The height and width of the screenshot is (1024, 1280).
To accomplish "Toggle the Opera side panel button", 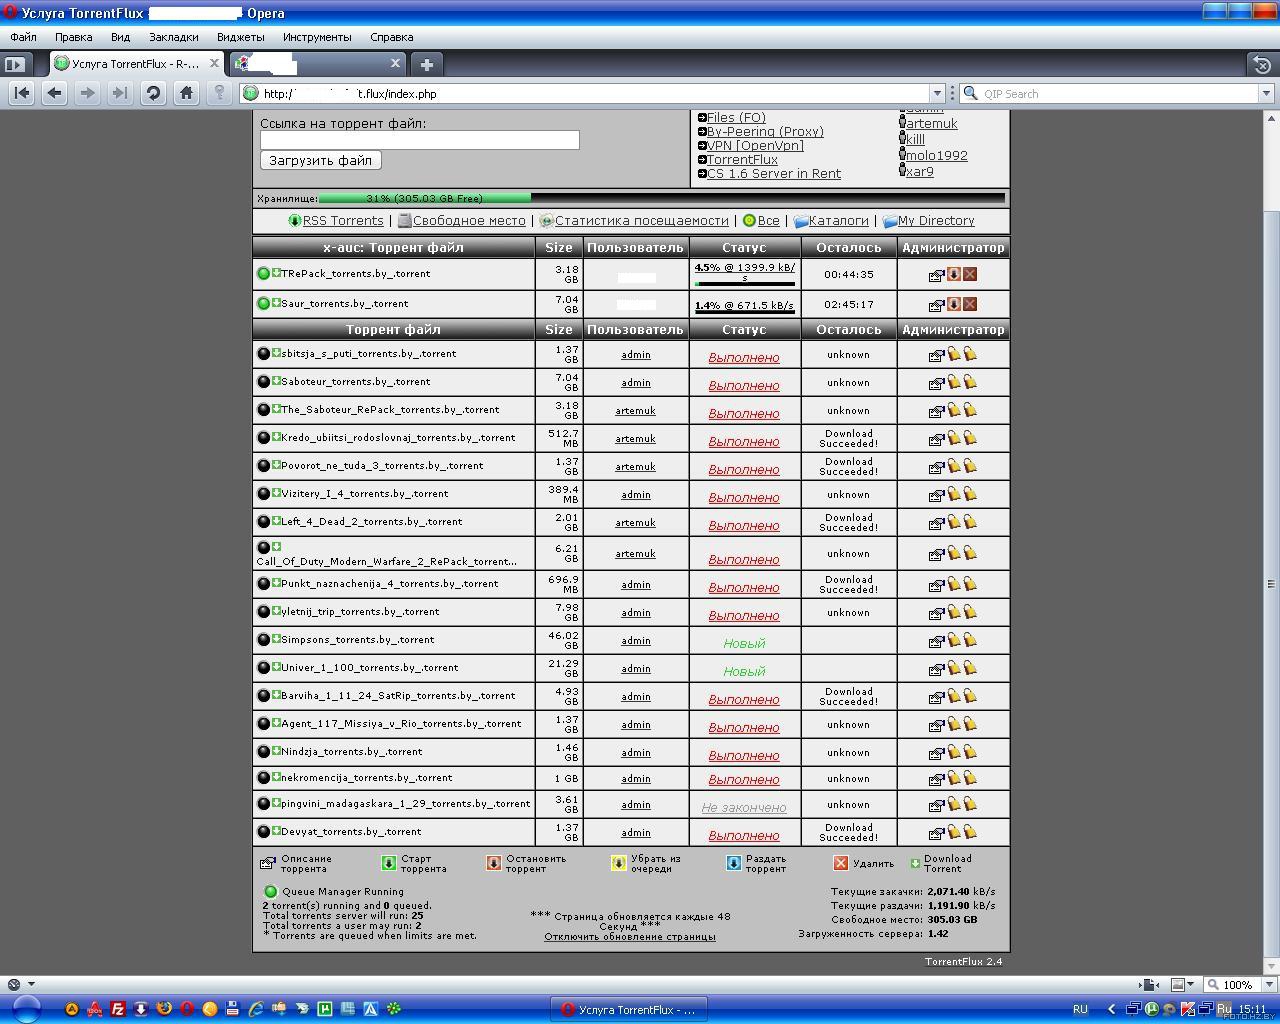I will point(14,64).
